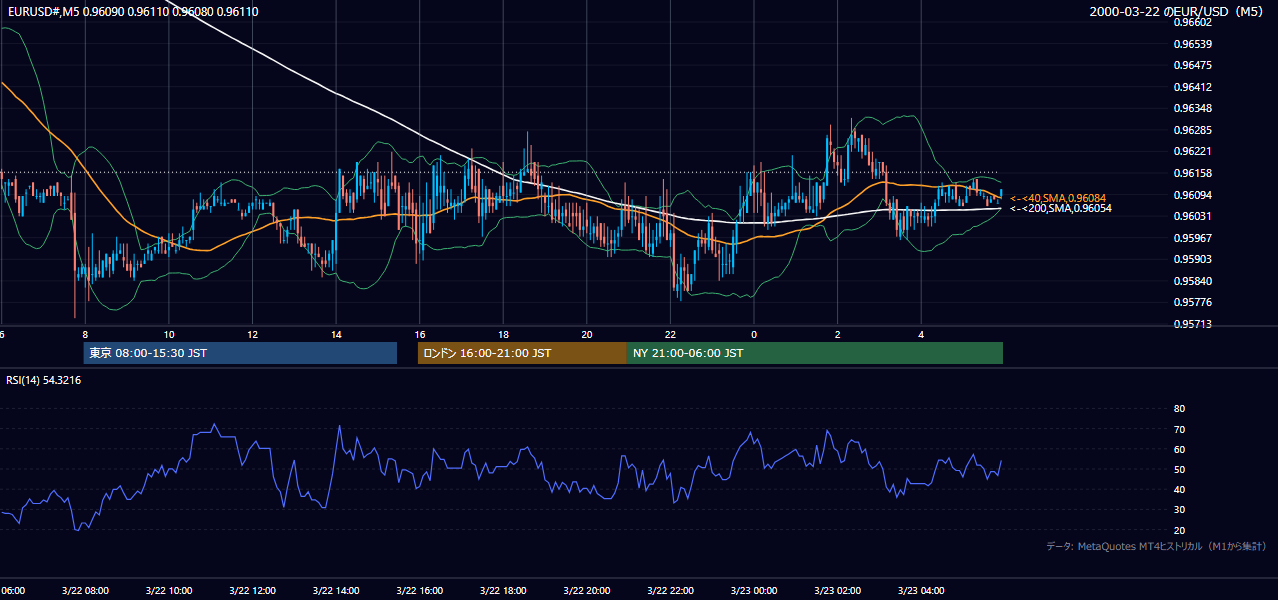1278x600 pixels.
Task: Click the 200,SMA,0.96054 white label
Action: (x=1060, y=208)
